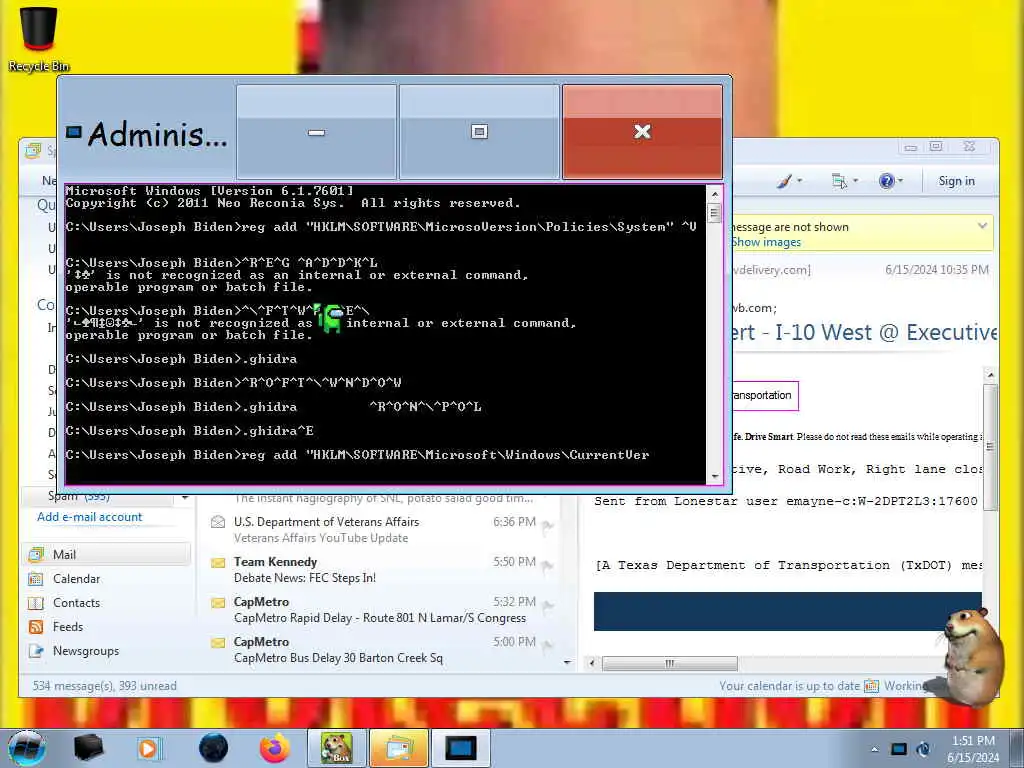Show hidden system tray icons
Screen dimensions: 1024x768
874,749
